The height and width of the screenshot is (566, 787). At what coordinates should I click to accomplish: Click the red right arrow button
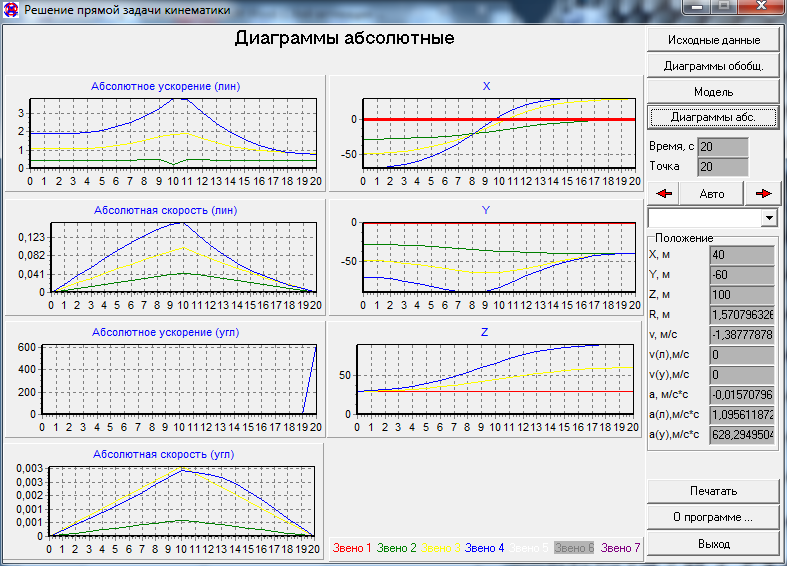tap(763, 194)
